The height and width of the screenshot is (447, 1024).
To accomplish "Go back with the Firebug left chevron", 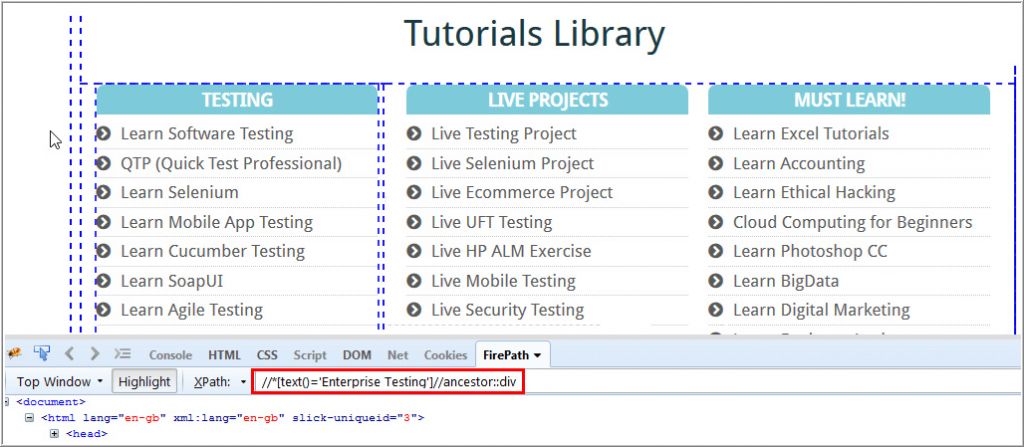I will [69, 354].
